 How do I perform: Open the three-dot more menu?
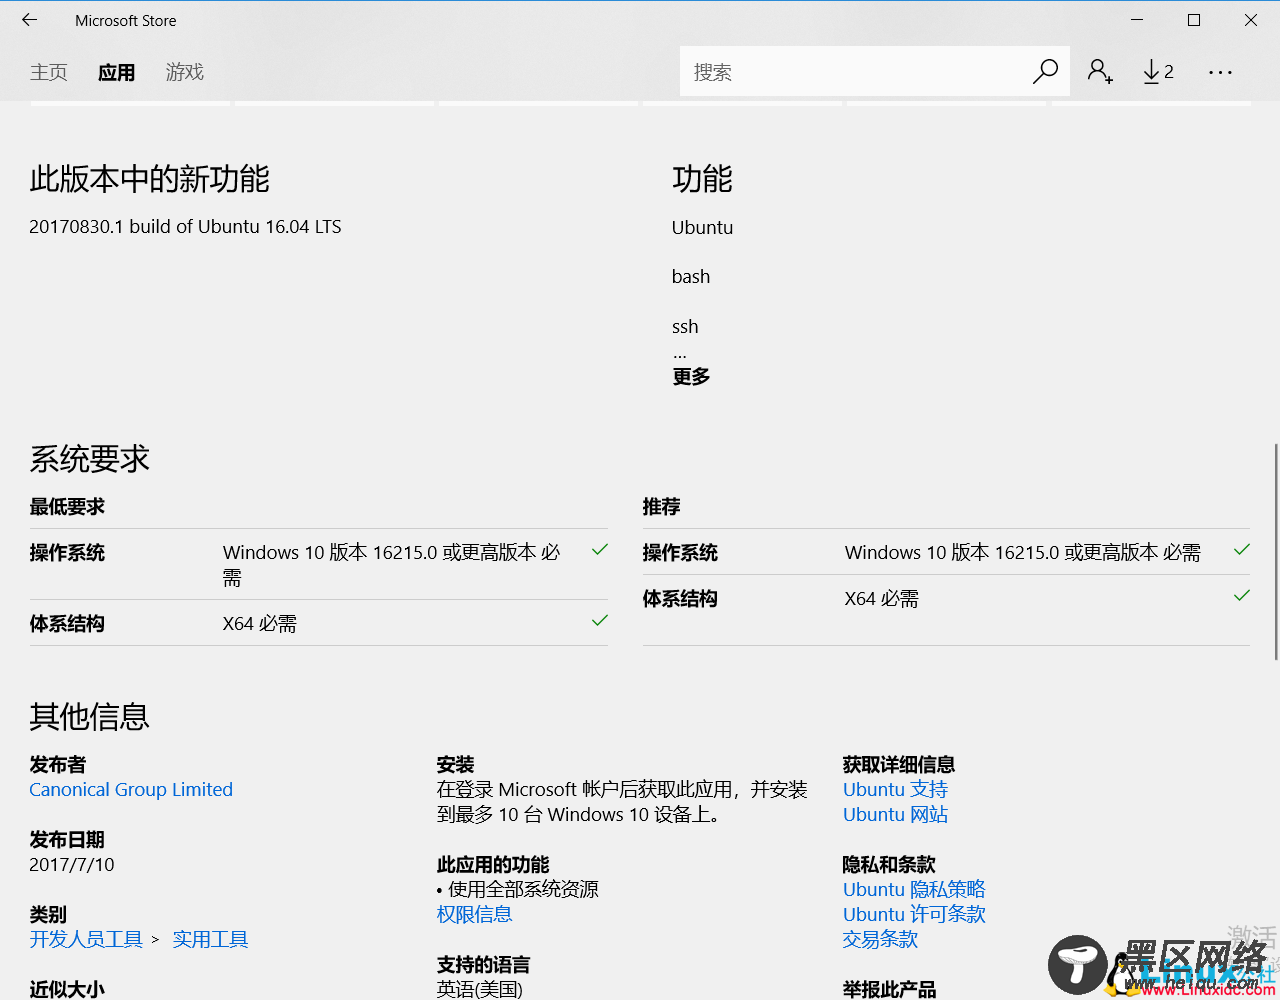coord(1220,72)
